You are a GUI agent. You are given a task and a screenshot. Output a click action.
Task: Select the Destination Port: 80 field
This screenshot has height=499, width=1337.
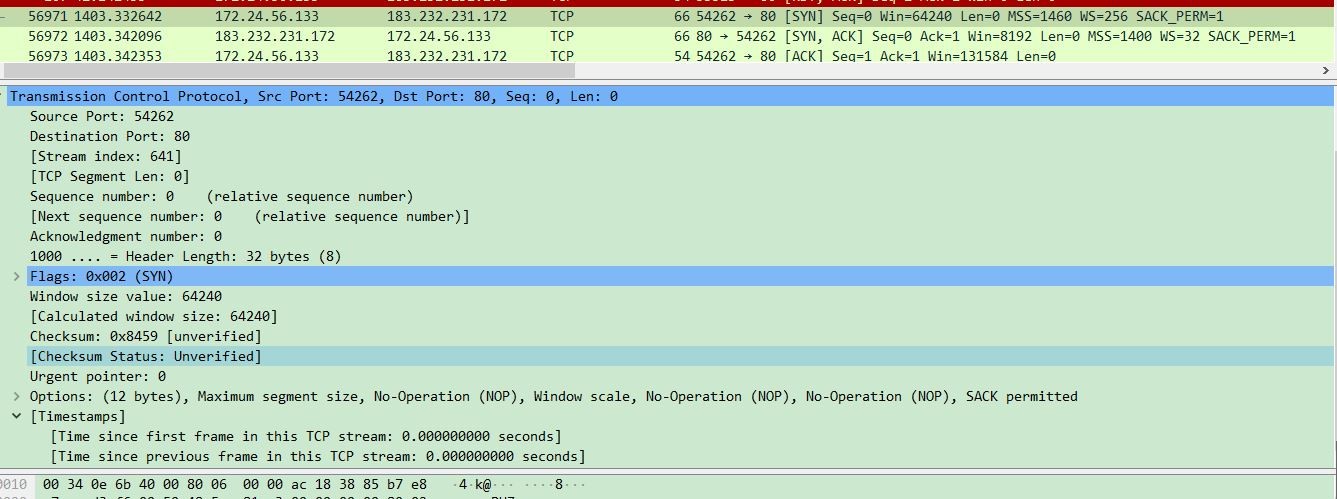pyautogui.click(x=109, y=136)
